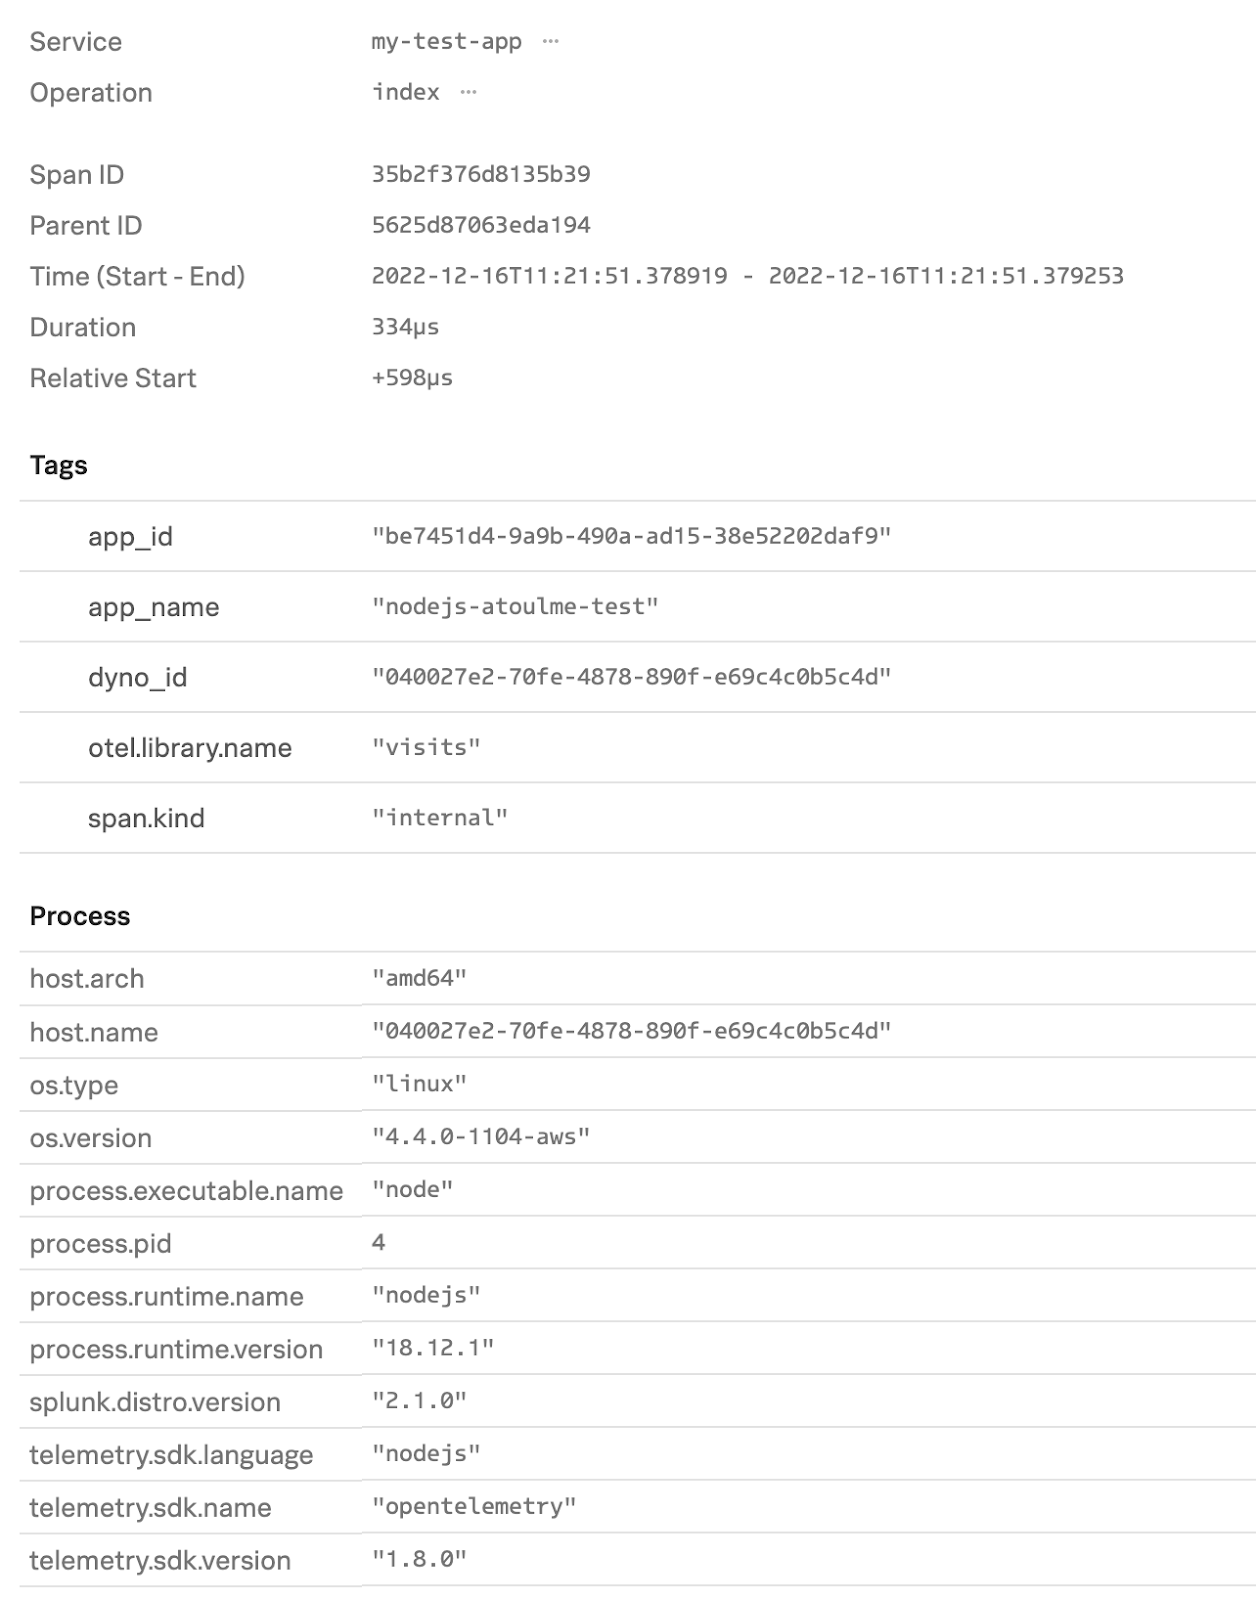1256x1600 pixels.
Task: Click the Span ID value 35b2f376d8135b39
Action: tap(481, 174)
